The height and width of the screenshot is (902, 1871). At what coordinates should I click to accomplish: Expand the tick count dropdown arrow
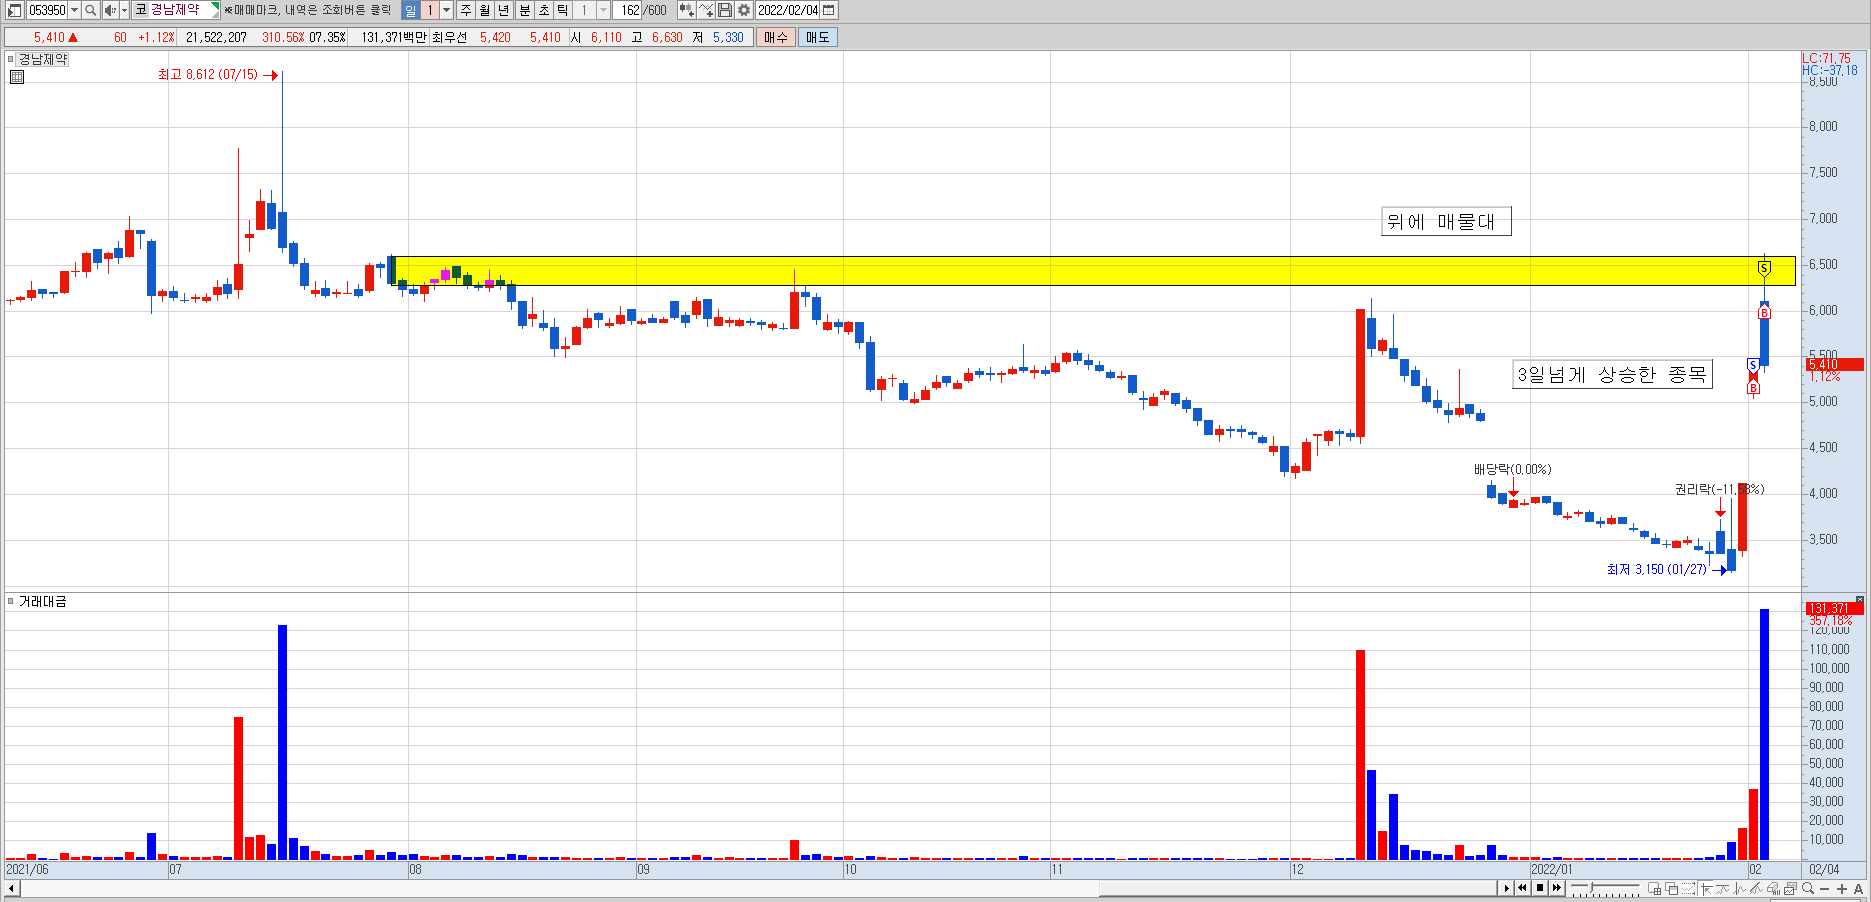(x=603, y=10)
